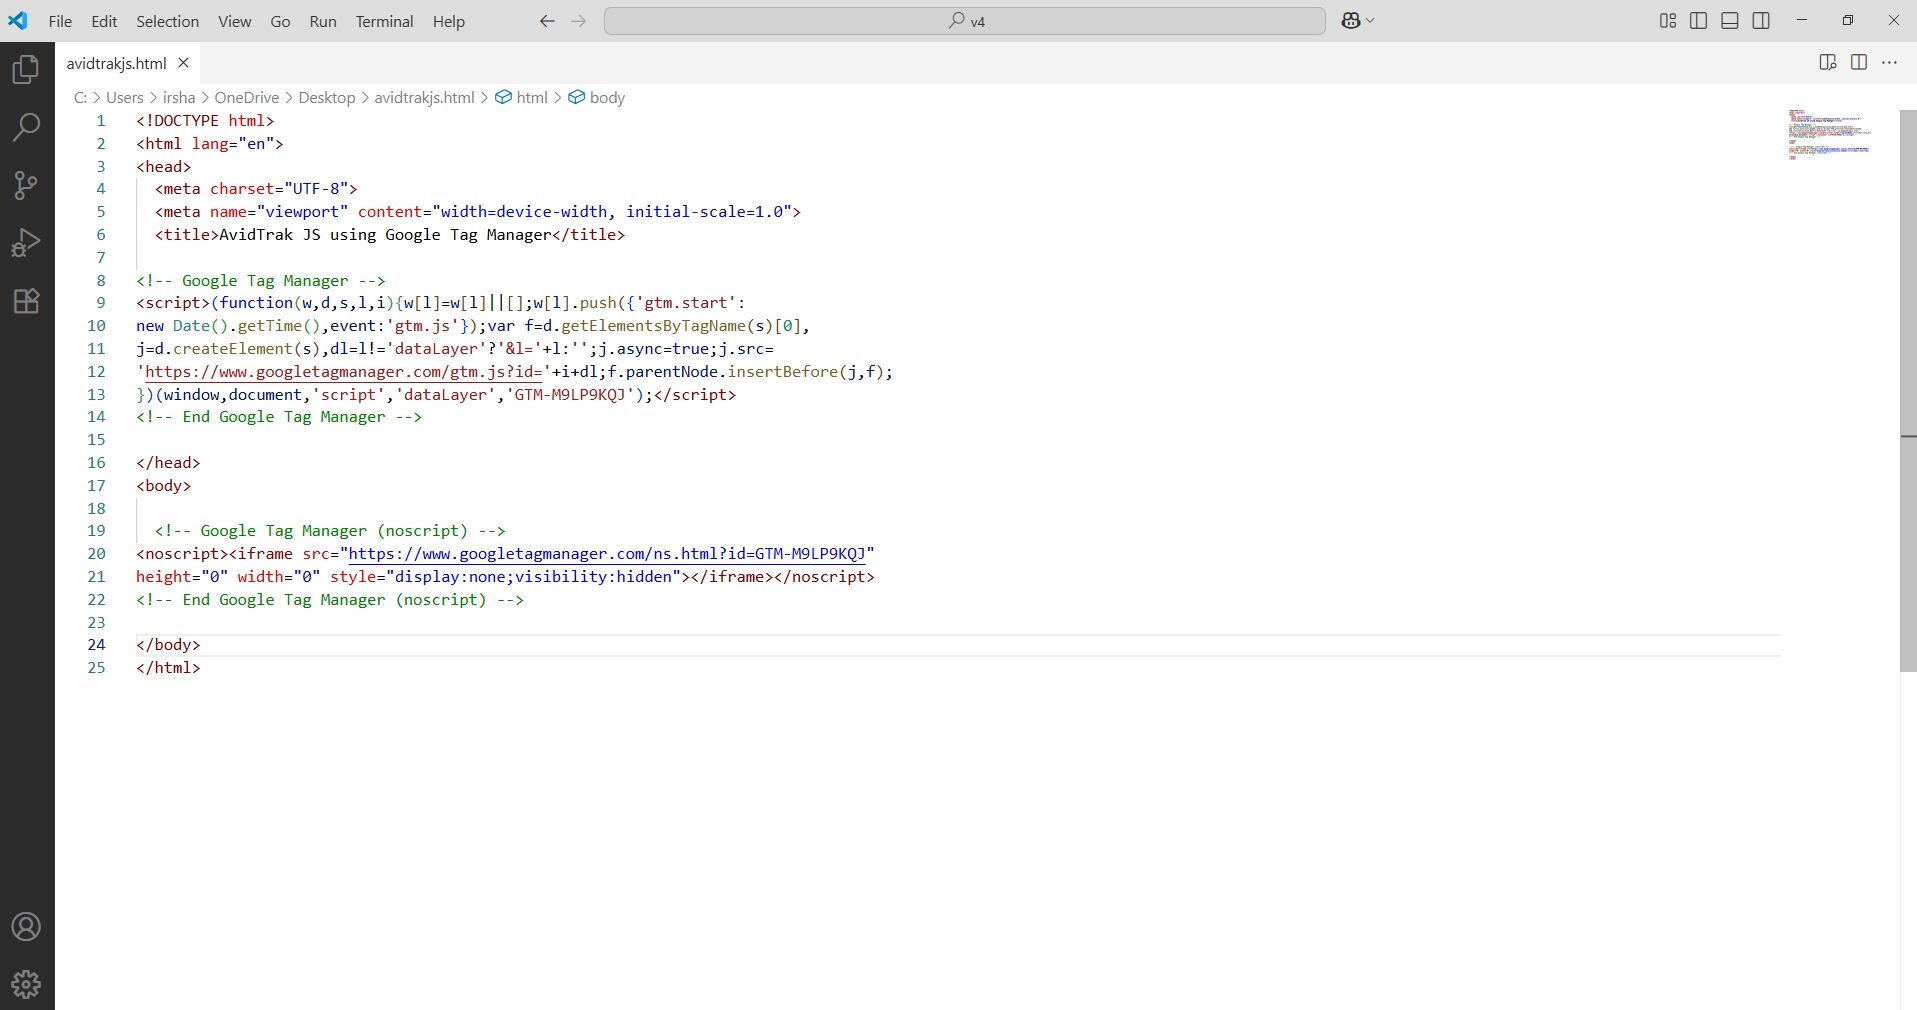Viewport: 1917px width, 1010px height.
Task: Select the Search icon in activity bar
Action: 26,127
